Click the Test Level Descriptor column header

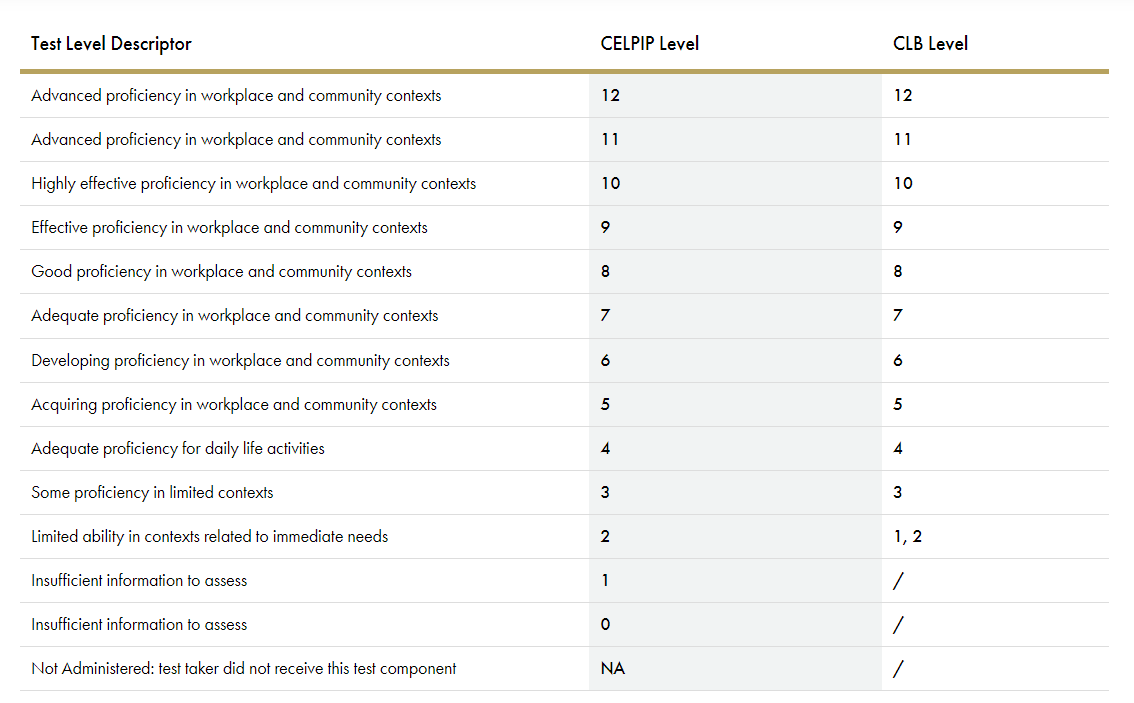point(111,44)
